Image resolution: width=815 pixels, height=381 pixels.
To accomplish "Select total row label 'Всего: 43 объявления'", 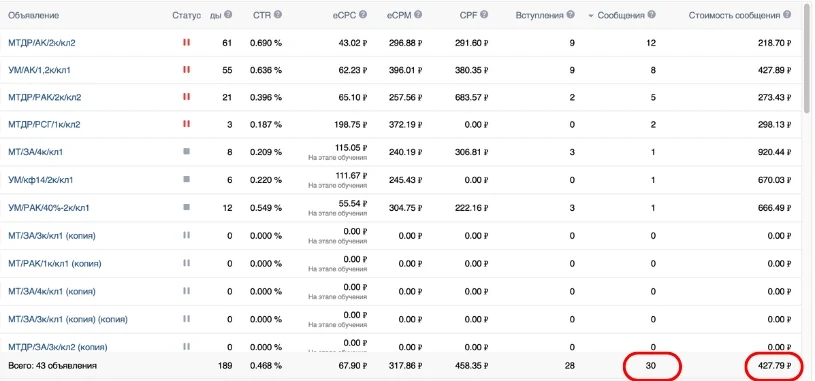I will coord(52,366).
